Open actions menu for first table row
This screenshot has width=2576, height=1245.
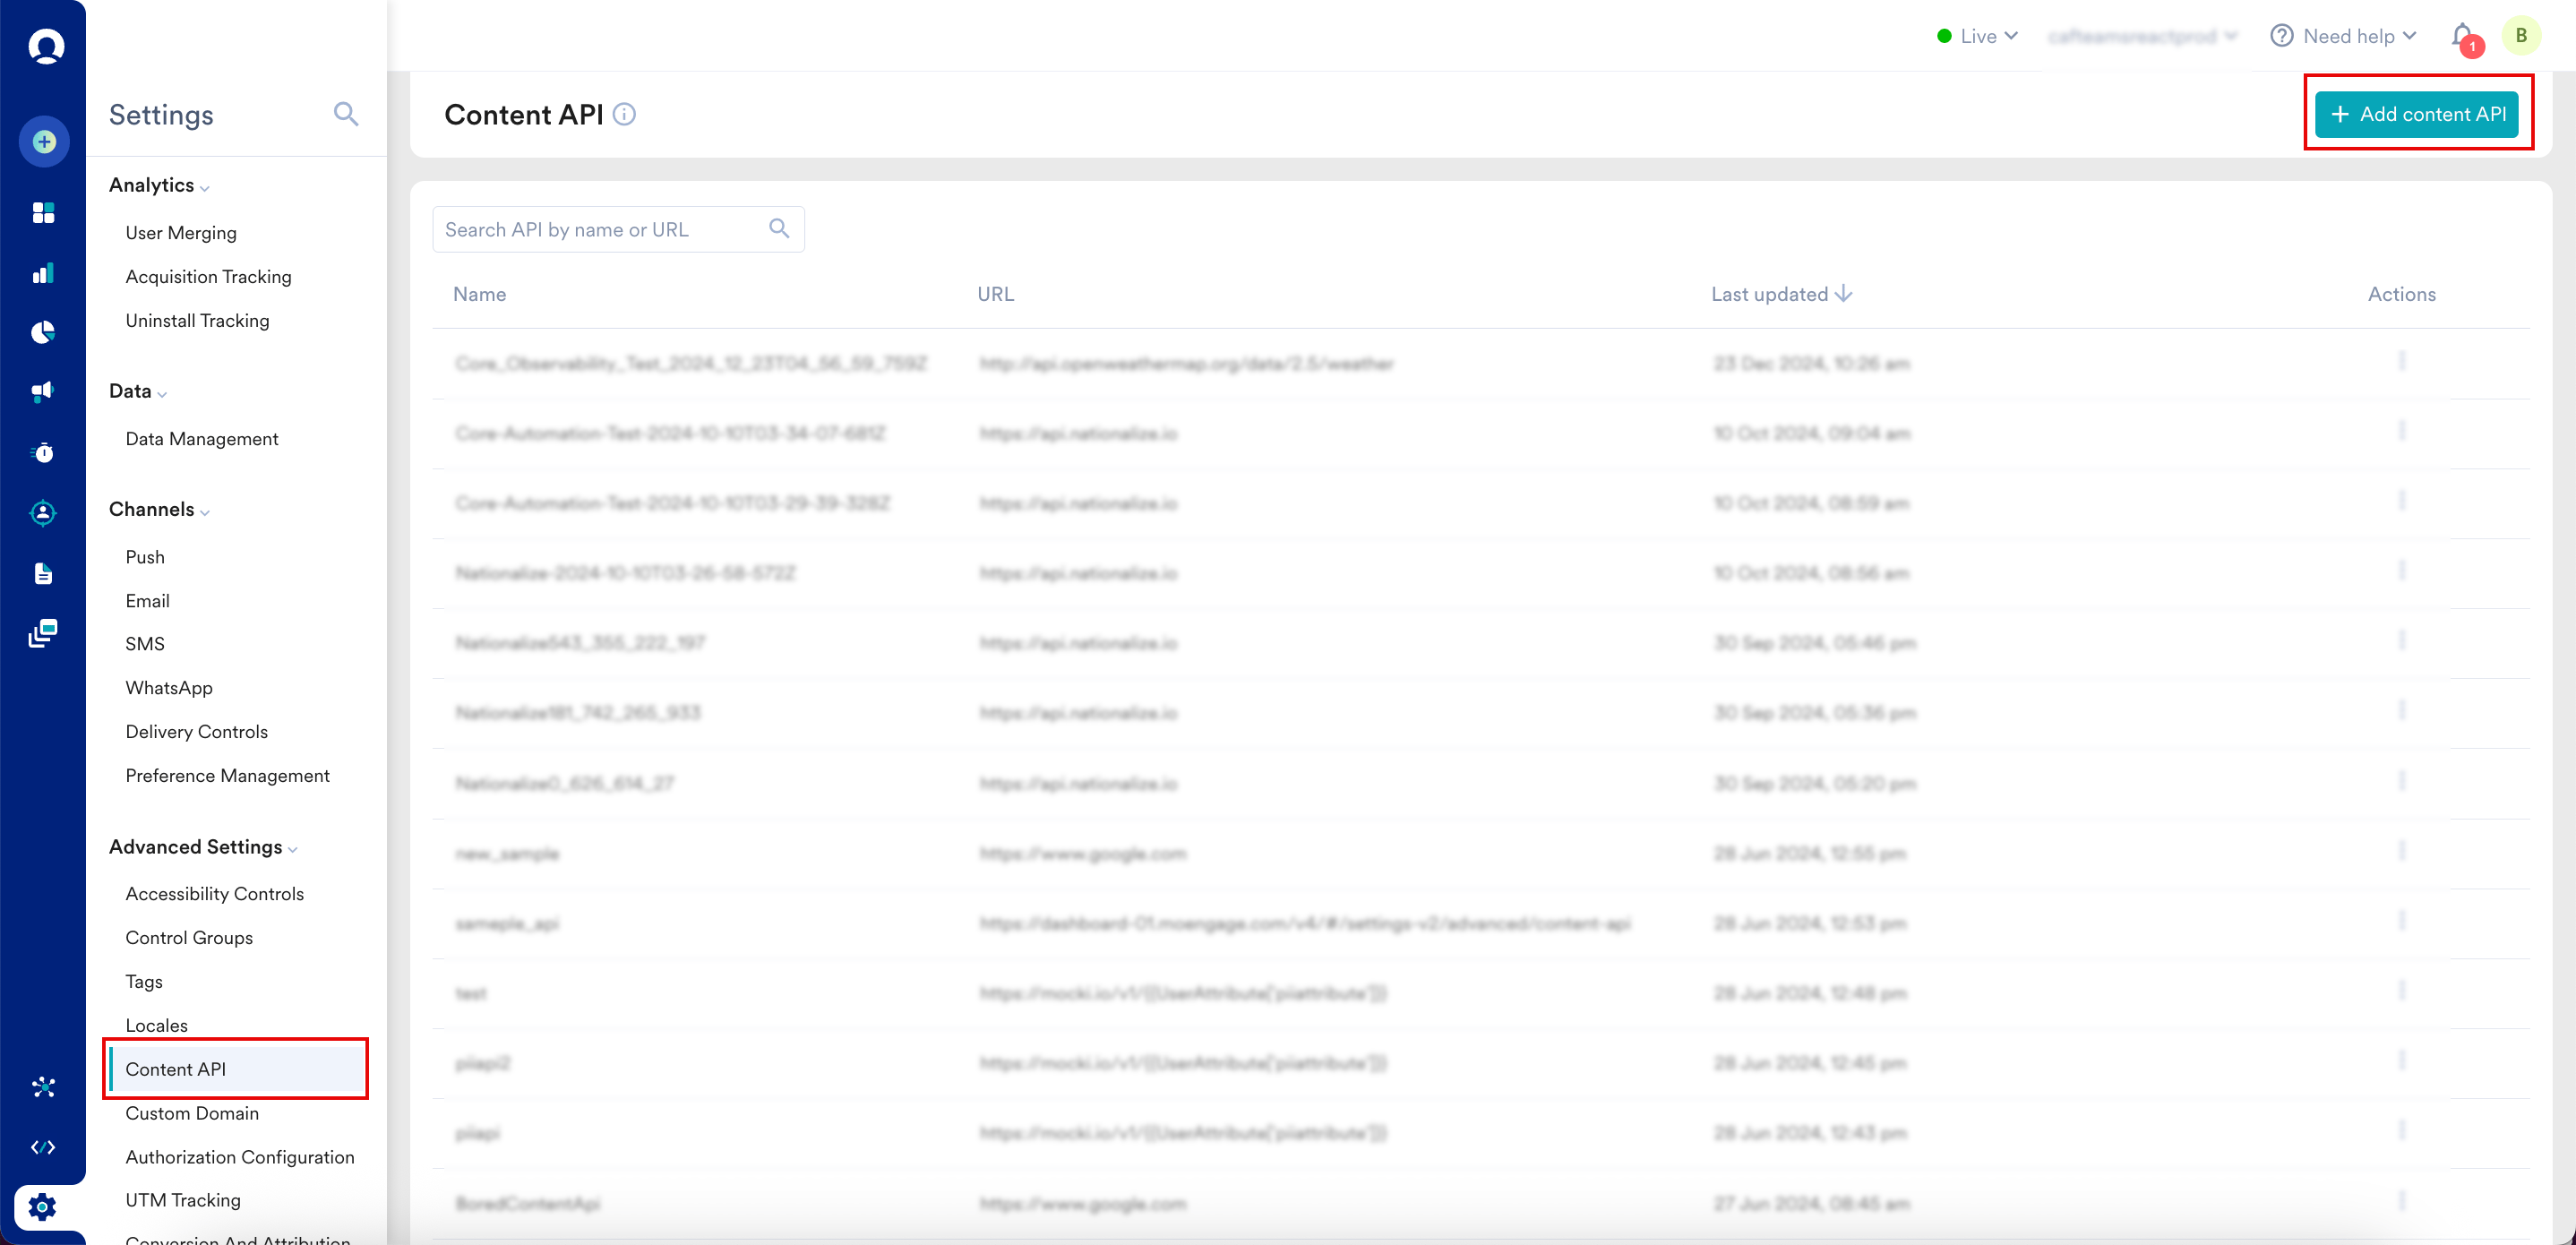click(2401, 361)
